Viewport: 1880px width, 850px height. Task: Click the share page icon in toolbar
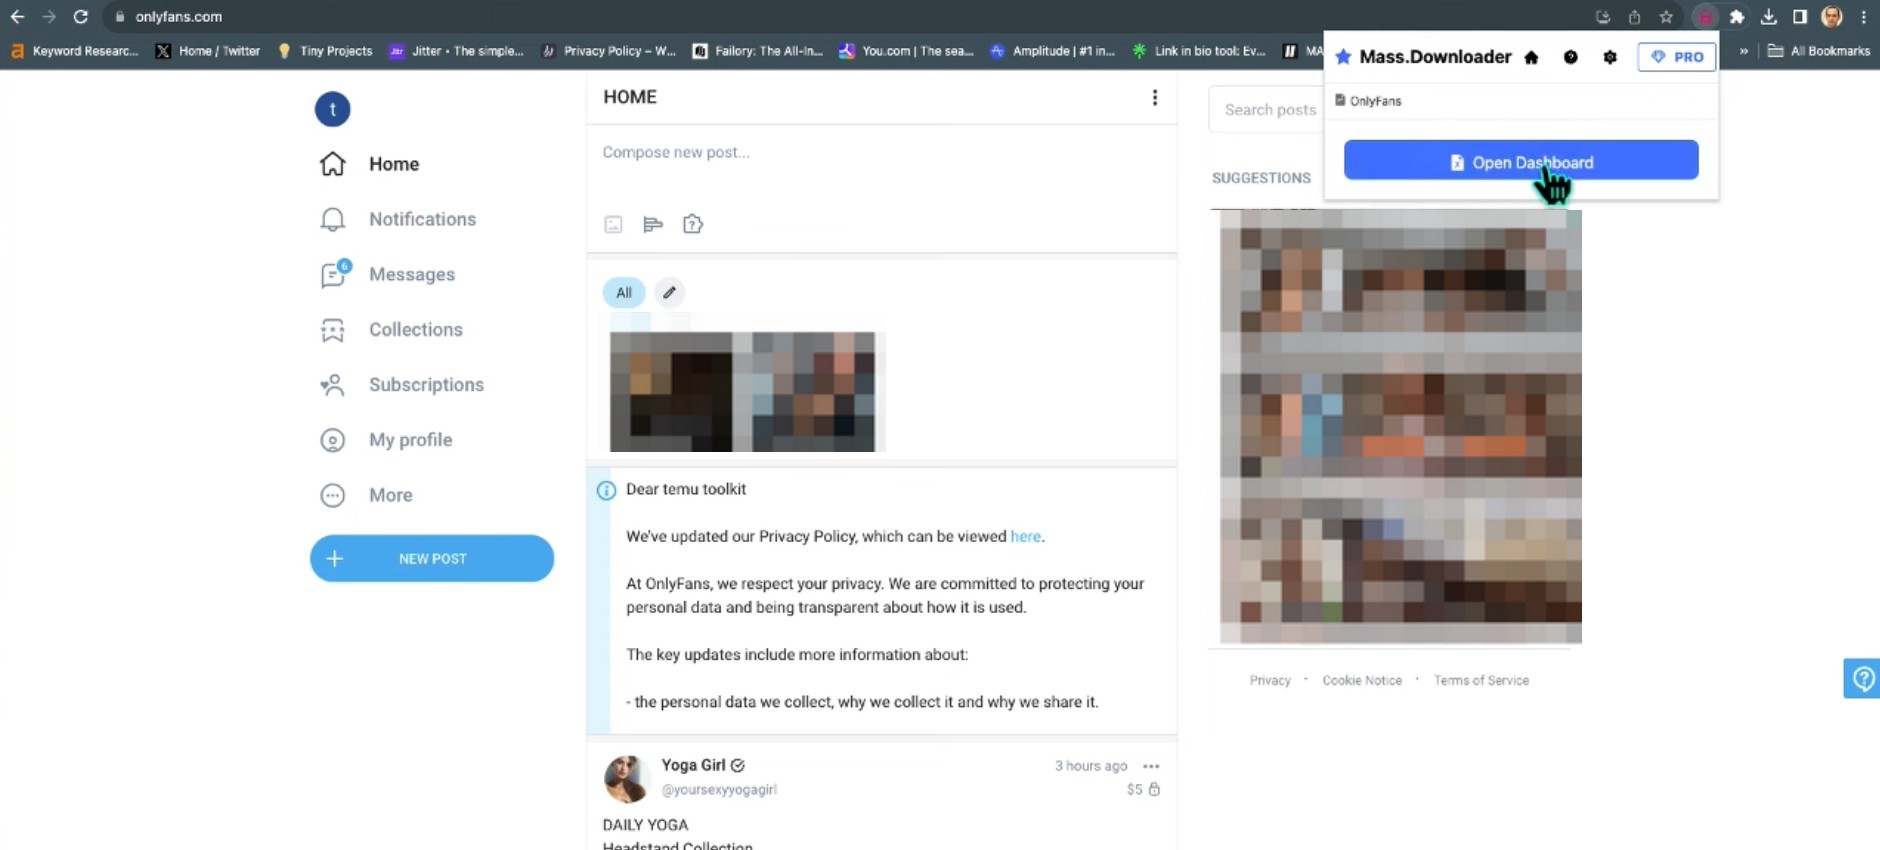click(x=1634, y=17)
